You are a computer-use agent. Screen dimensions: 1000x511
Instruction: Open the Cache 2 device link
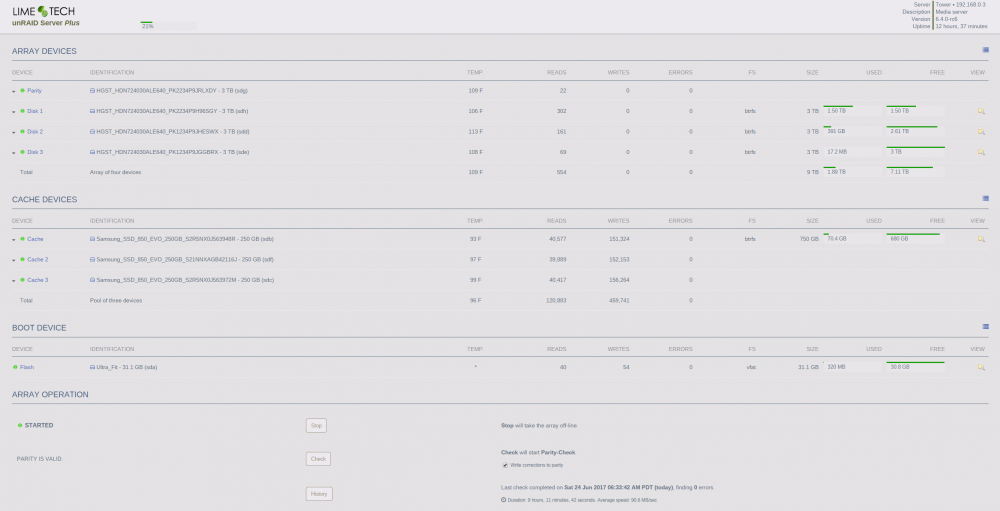tap(38, 259)
